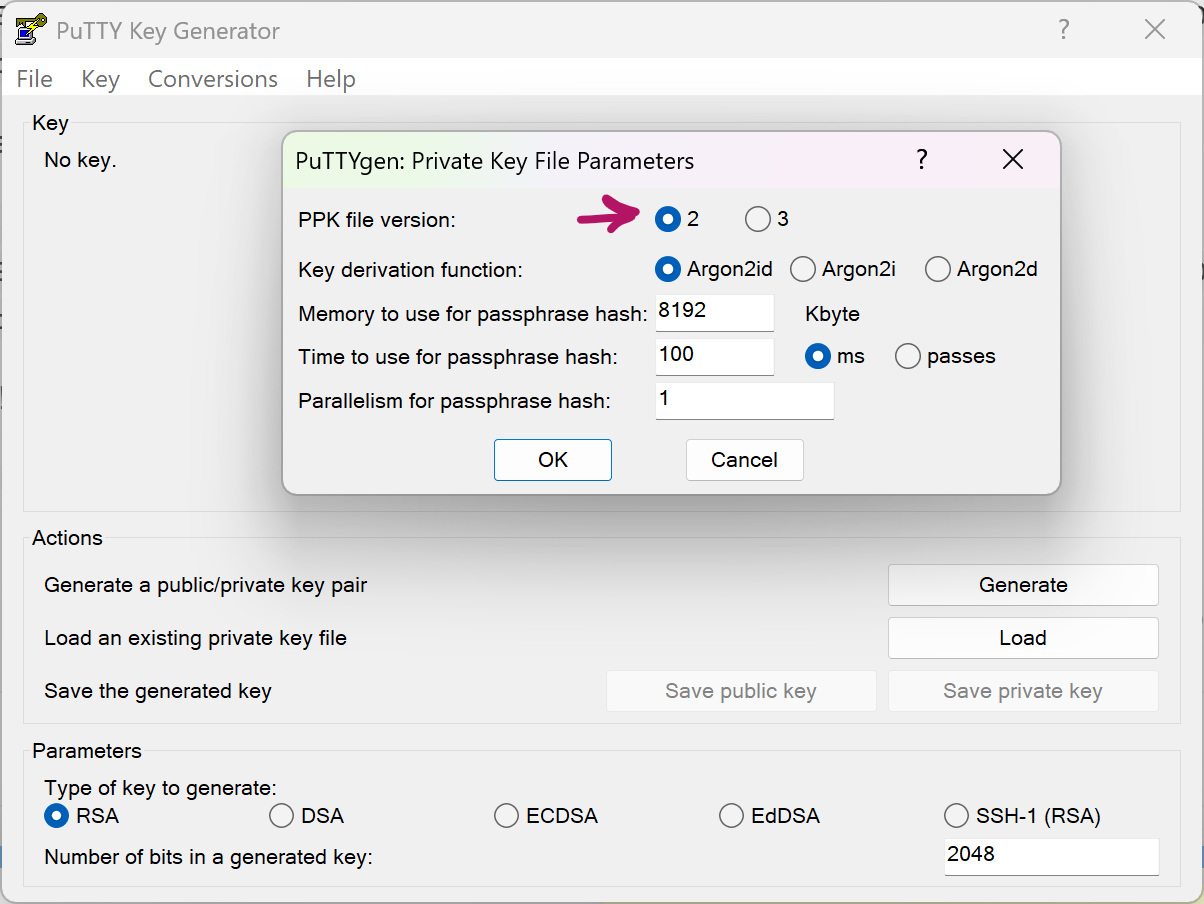Select Argon2i key derivation function

coord(803,269)
